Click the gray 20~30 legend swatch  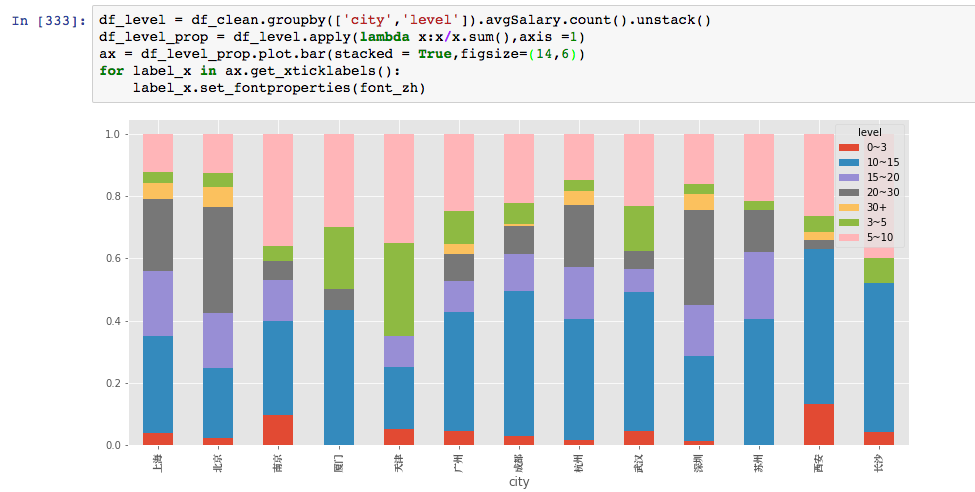click(848, 192)
